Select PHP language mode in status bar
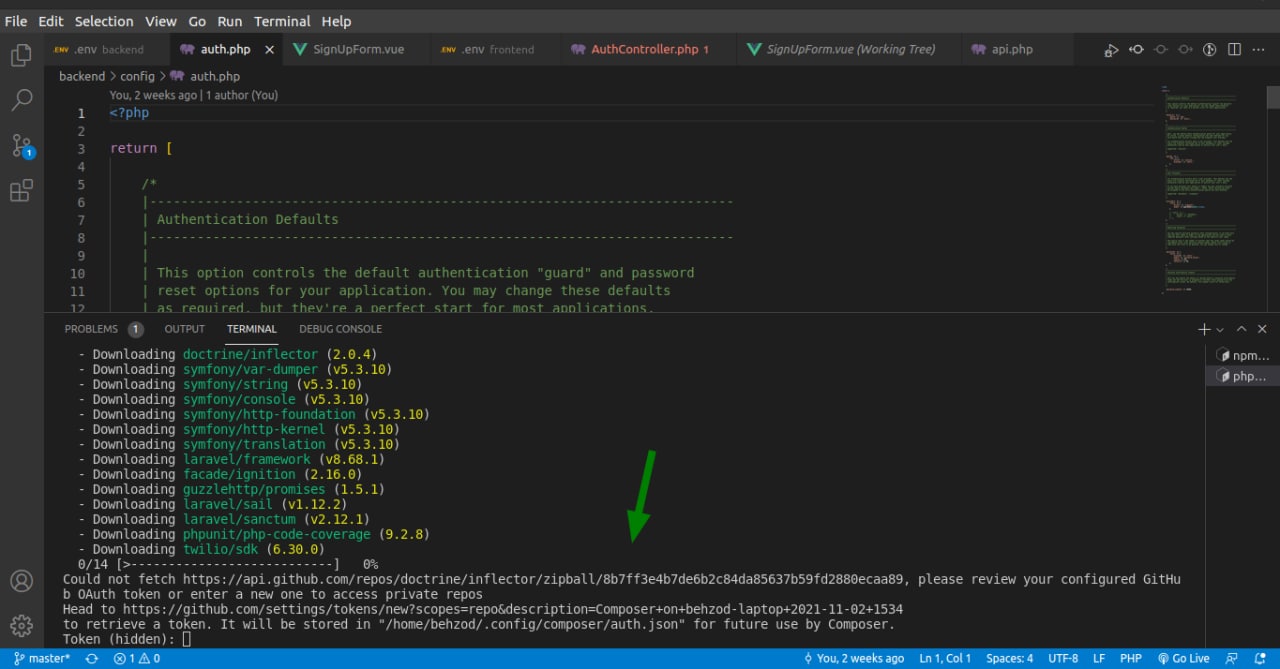 pos(1131,659)
